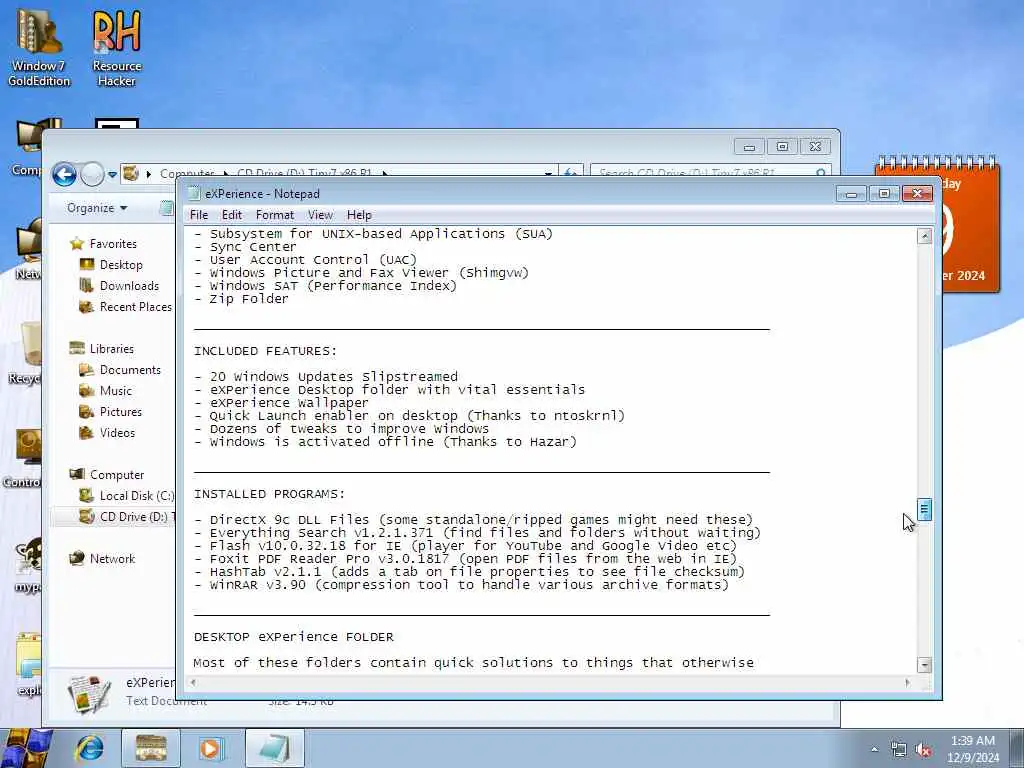The width and height of the screenshot is (1024, 768).
Task: Open the Videos library
Action: (118, 432)
